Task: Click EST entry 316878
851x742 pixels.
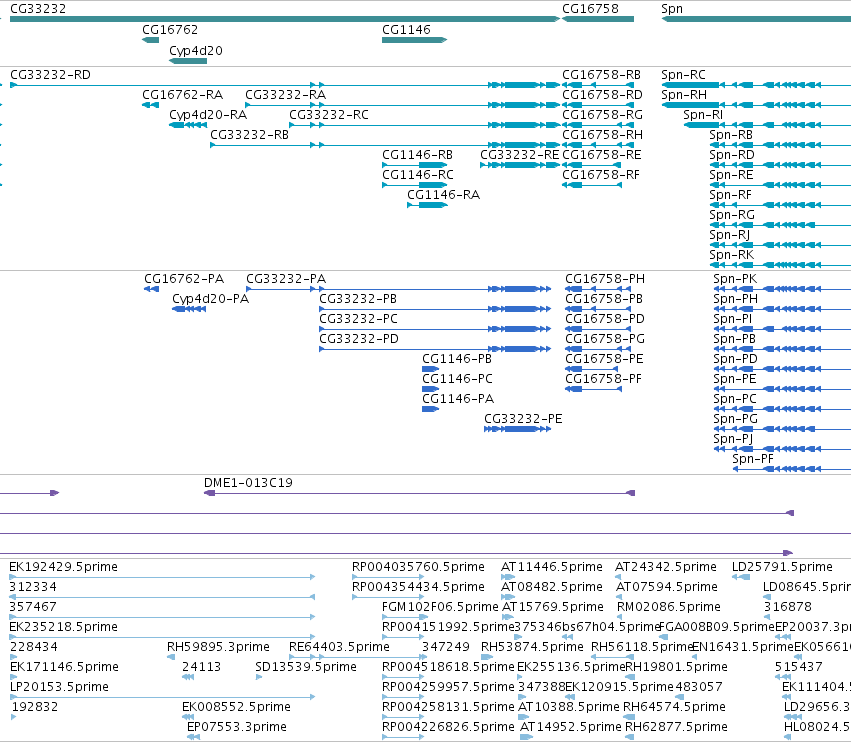Action: pyautogui.click(x=788, y=607)
